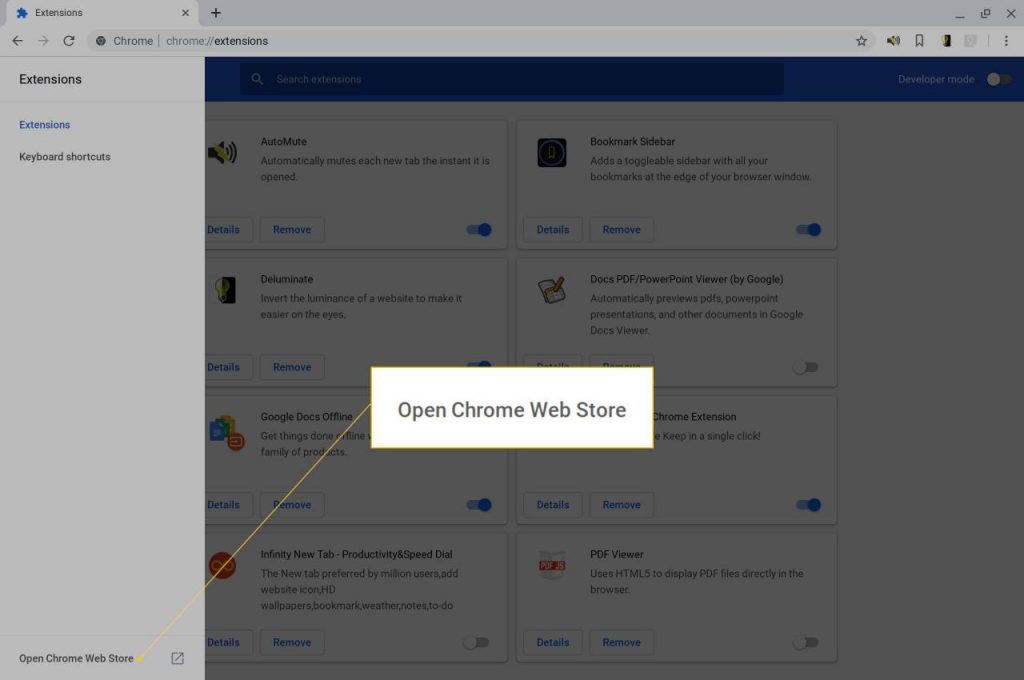The height and width of the screenshot is (680, 1024).
Task: Open Chrome Web Store link
Action: [x=76, y=658]
